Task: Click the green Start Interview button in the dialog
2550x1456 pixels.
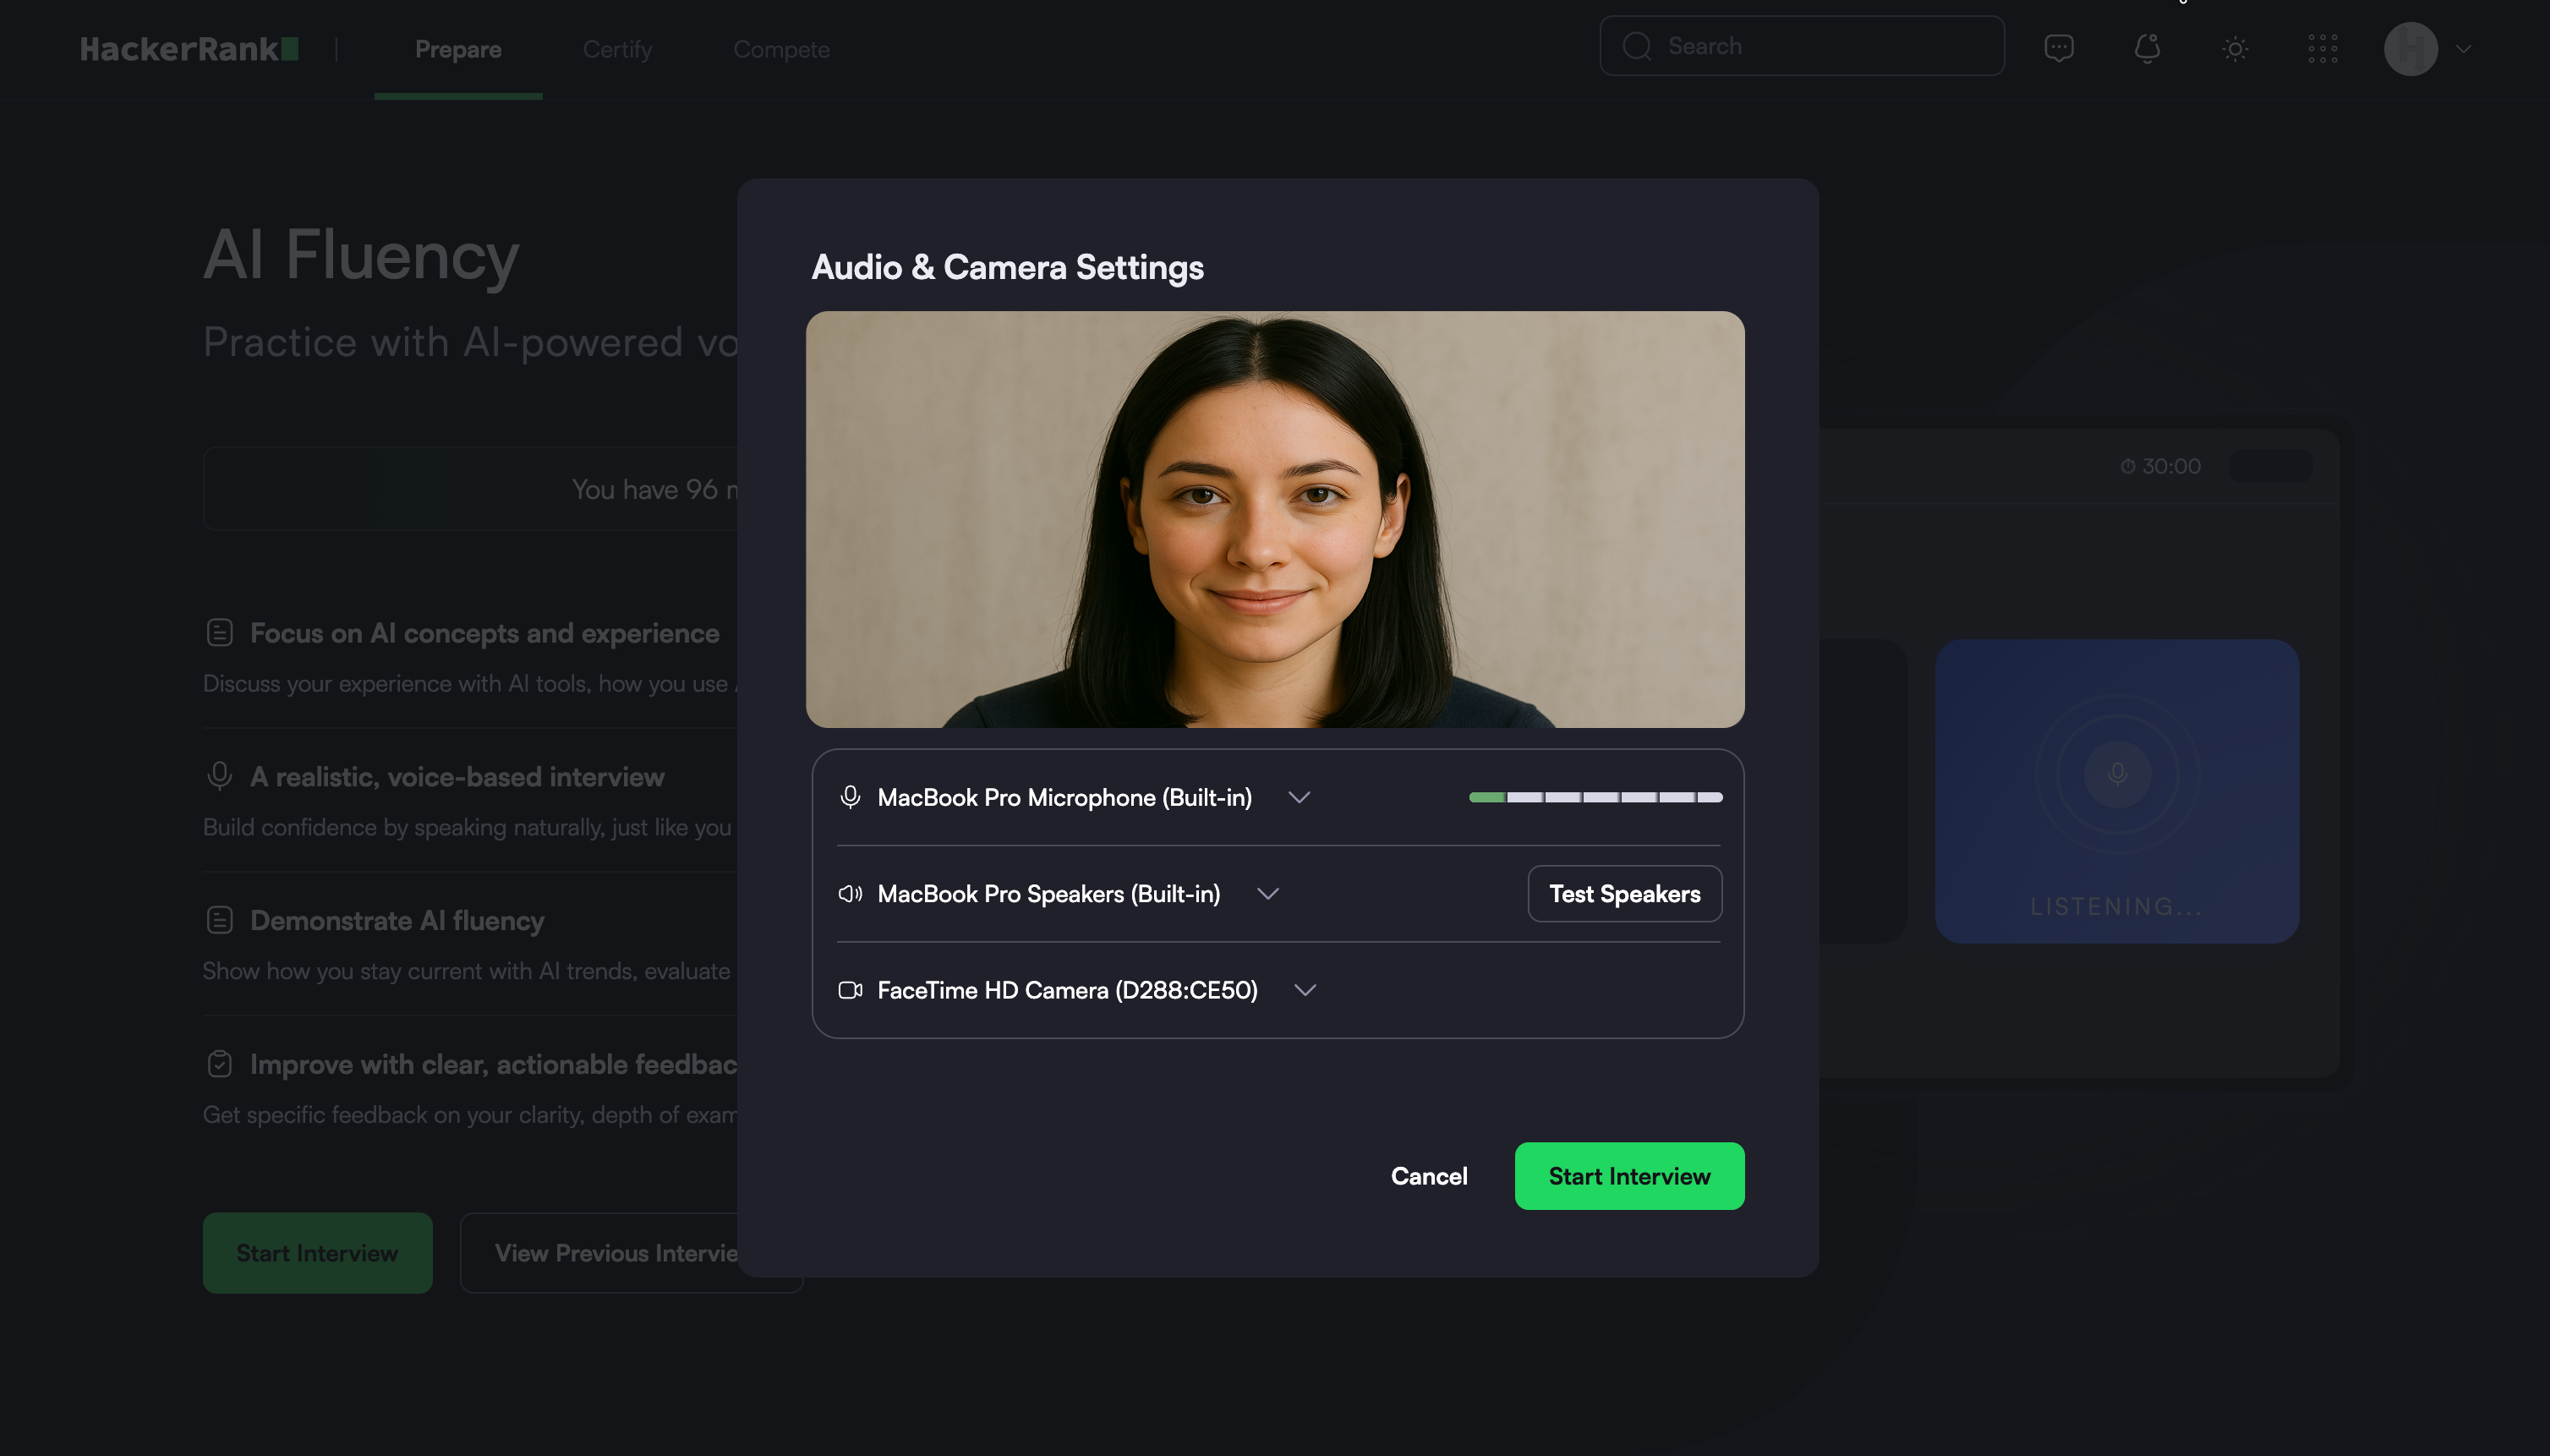Action: tap(1629, 1176)
